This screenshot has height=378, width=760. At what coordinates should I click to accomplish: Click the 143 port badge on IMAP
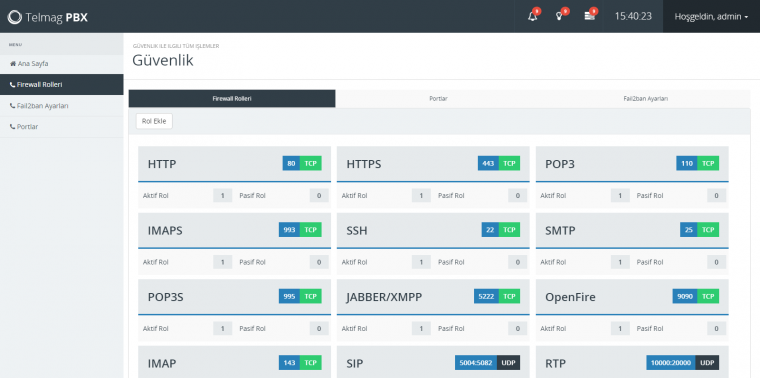click(x=289, y=362)
